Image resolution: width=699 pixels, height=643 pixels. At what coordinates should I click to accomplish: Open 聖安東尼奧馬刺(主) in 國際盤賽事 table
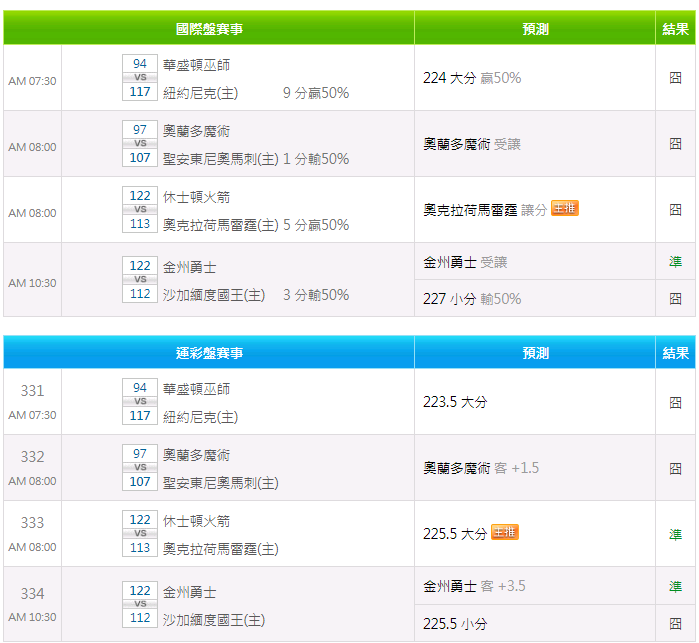pos(221,159)
